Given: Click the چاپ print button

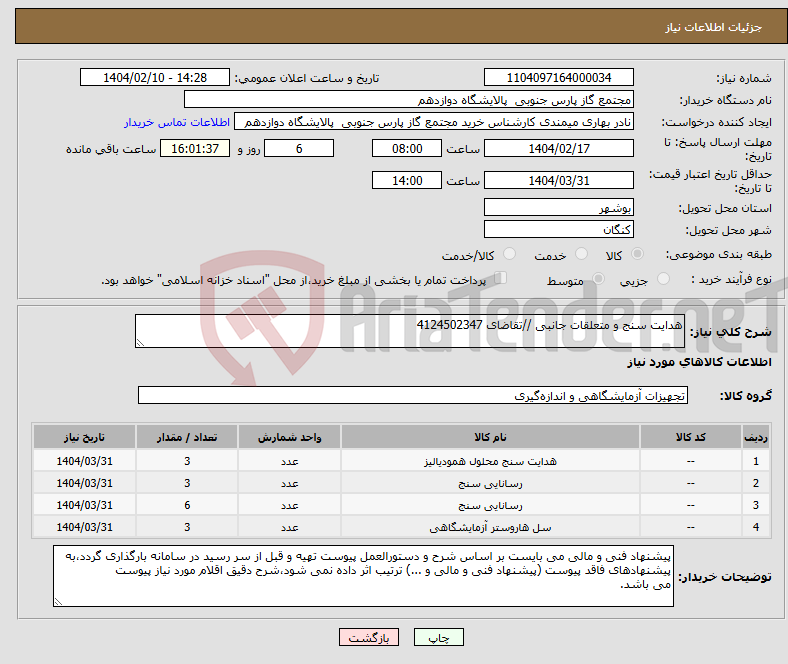Looking at the screenshot, I should pyautogui.click(x=438, y=637).
